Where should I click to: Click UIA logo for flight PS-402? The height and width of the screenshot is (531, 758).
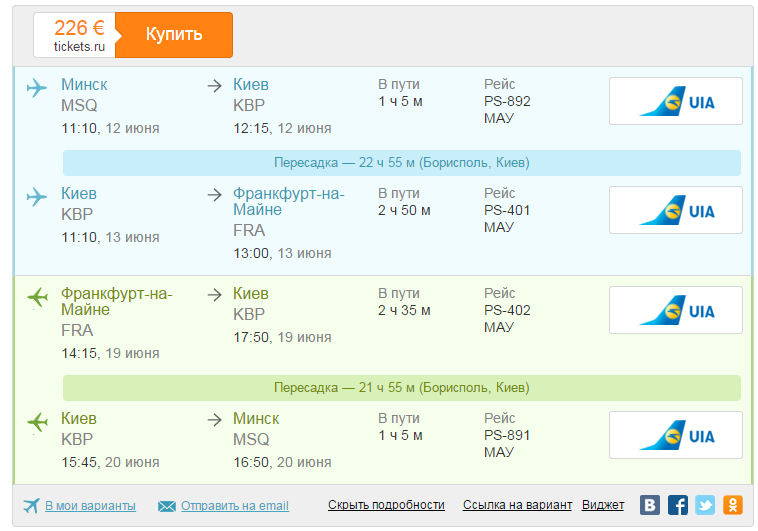point(675,310)
